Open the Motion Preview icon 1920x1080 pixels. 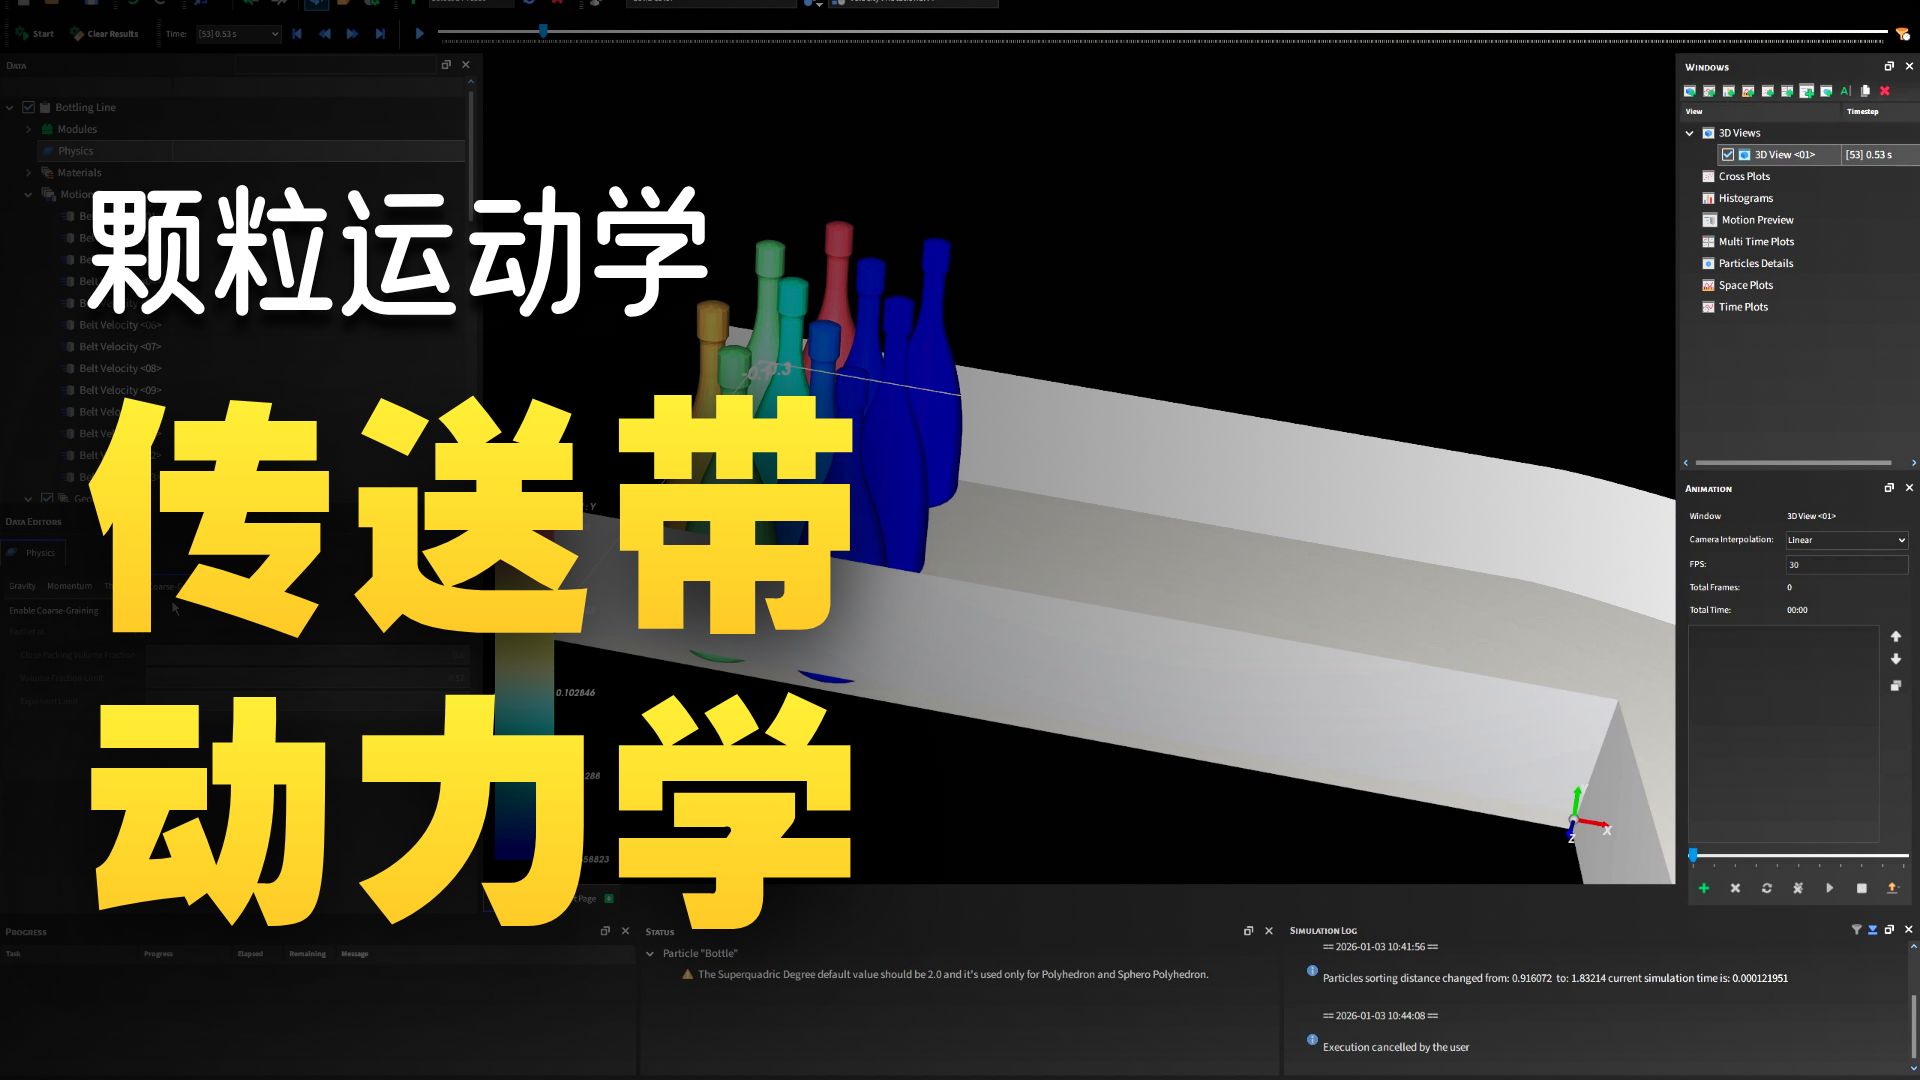coord(1709,219)
